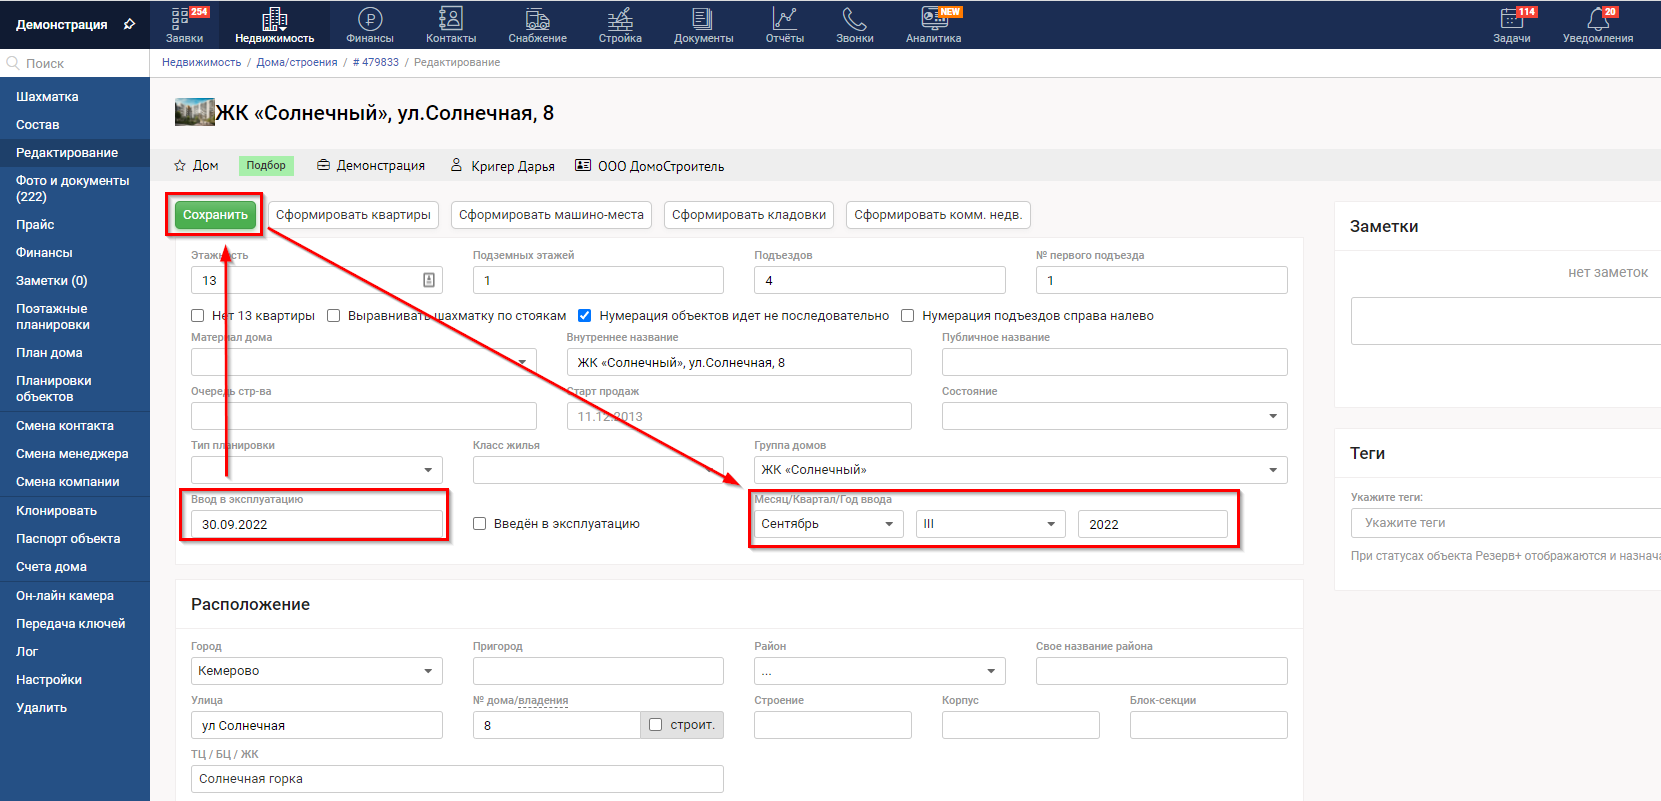This screenshot has height=801, width=1661.
Task: Open the month dropdown showing Сентябрь
Action: [828, 524]
